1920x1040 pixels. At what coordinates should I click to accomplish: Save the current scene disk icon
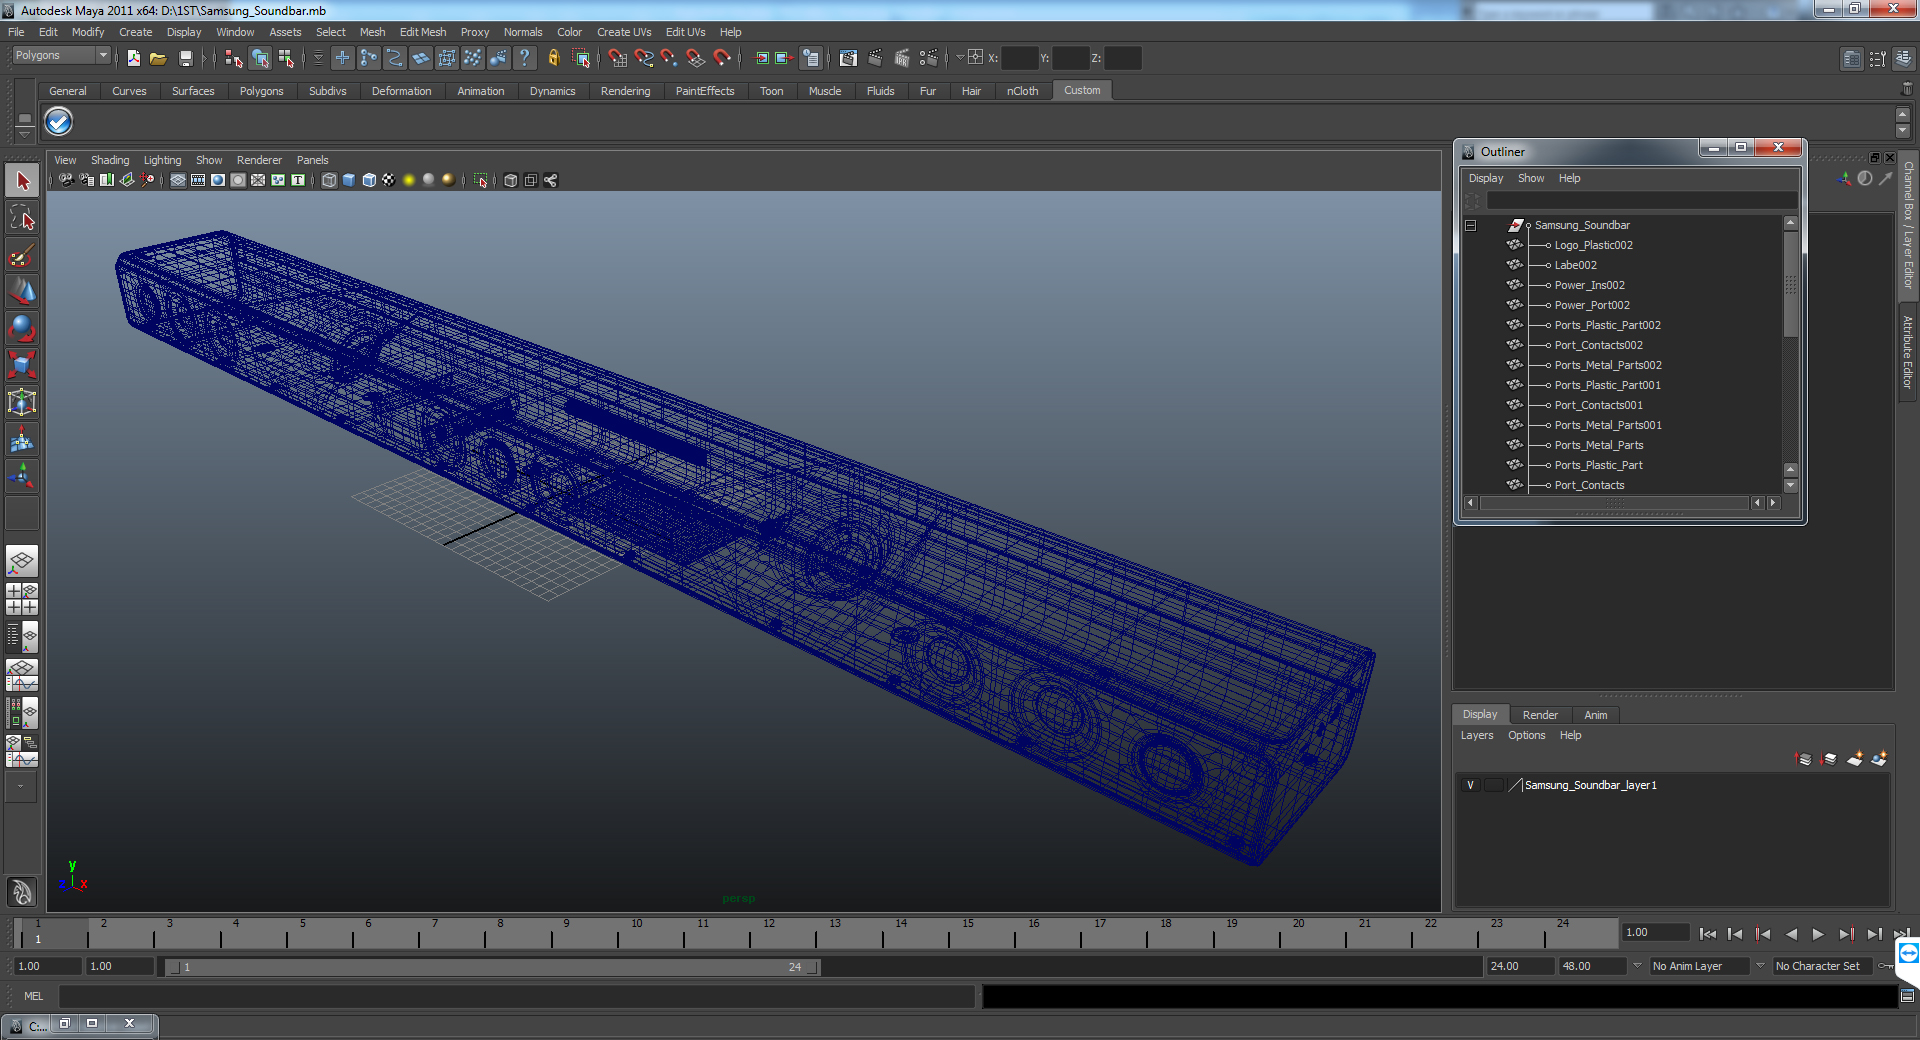[185, 58]
